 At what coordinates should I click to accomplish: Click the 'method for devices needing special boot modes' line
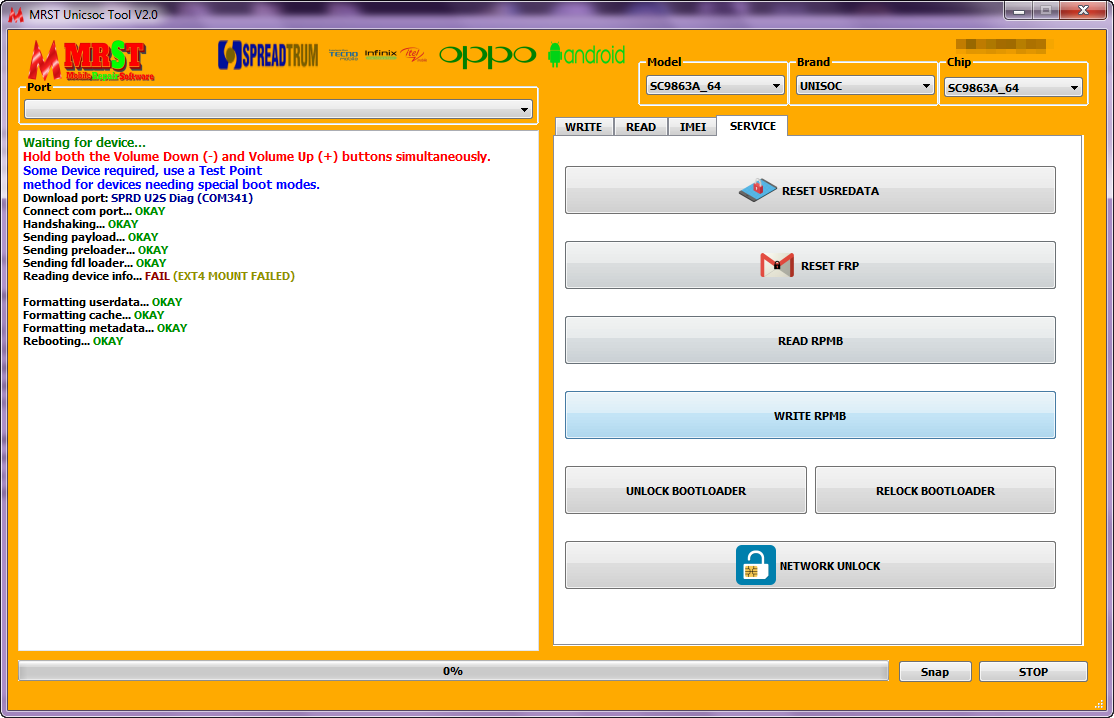[171, 185]
